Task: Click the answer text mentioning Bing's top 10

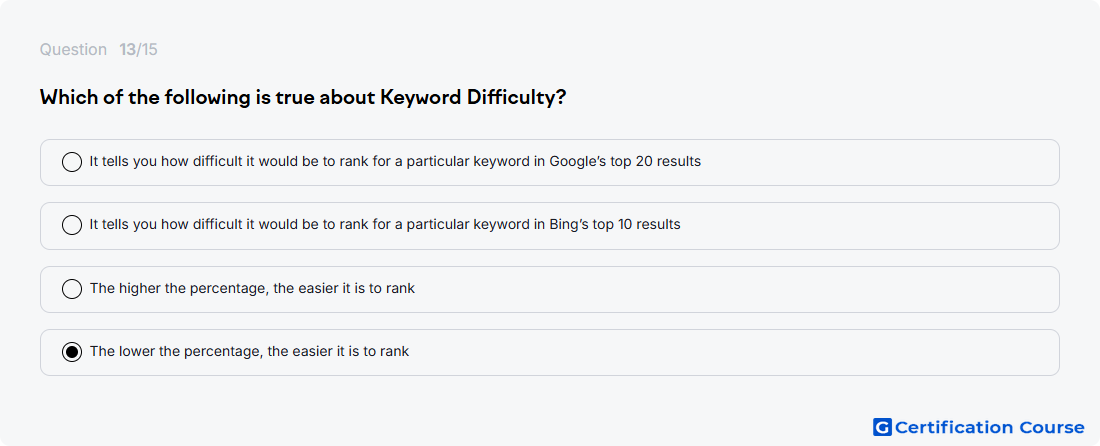Action: 385,224
